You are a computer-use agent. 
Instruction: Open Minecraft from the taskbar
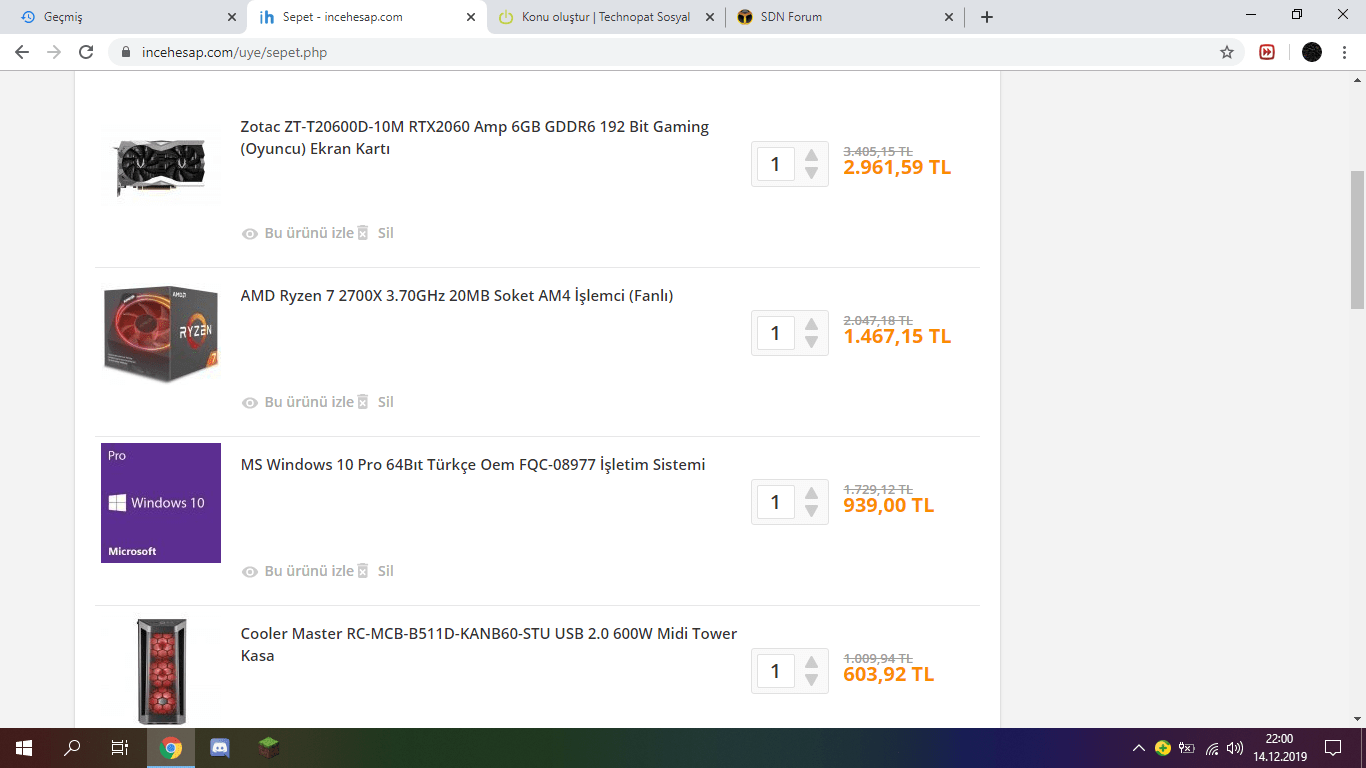268,748
